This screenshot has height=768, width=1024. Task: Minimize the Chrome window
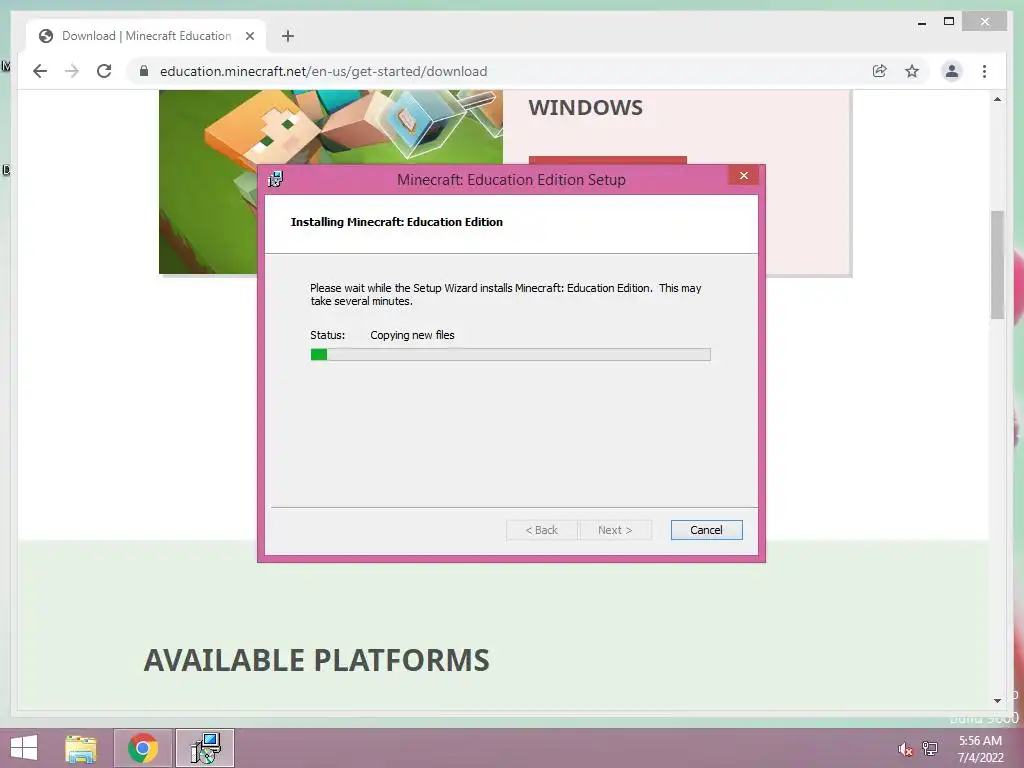pos(921,22)
